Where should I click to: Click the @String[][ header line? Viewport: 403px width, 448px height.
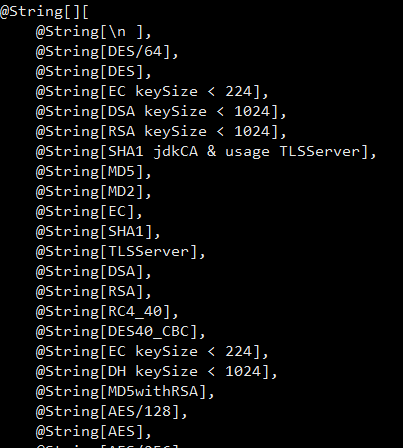(x=44, y=12)
